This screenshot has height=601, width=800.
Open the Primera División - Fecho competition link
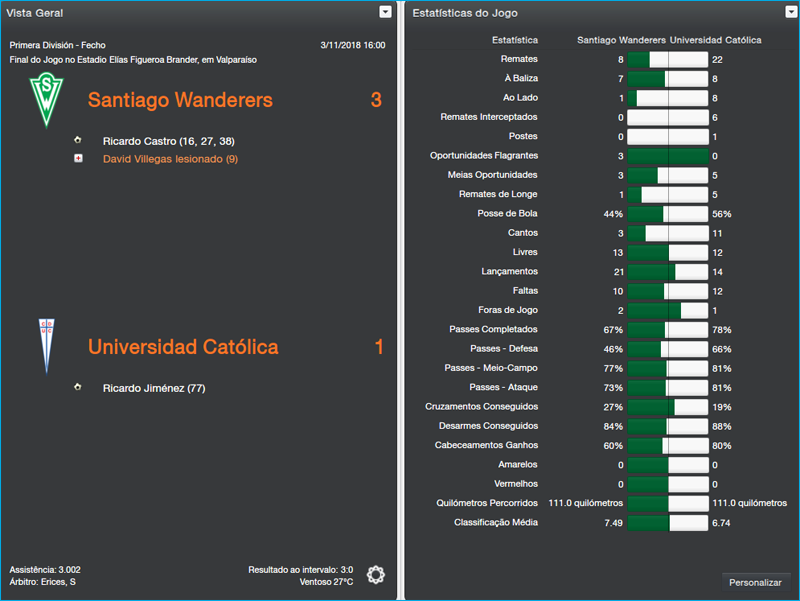(x=56, y=44)
